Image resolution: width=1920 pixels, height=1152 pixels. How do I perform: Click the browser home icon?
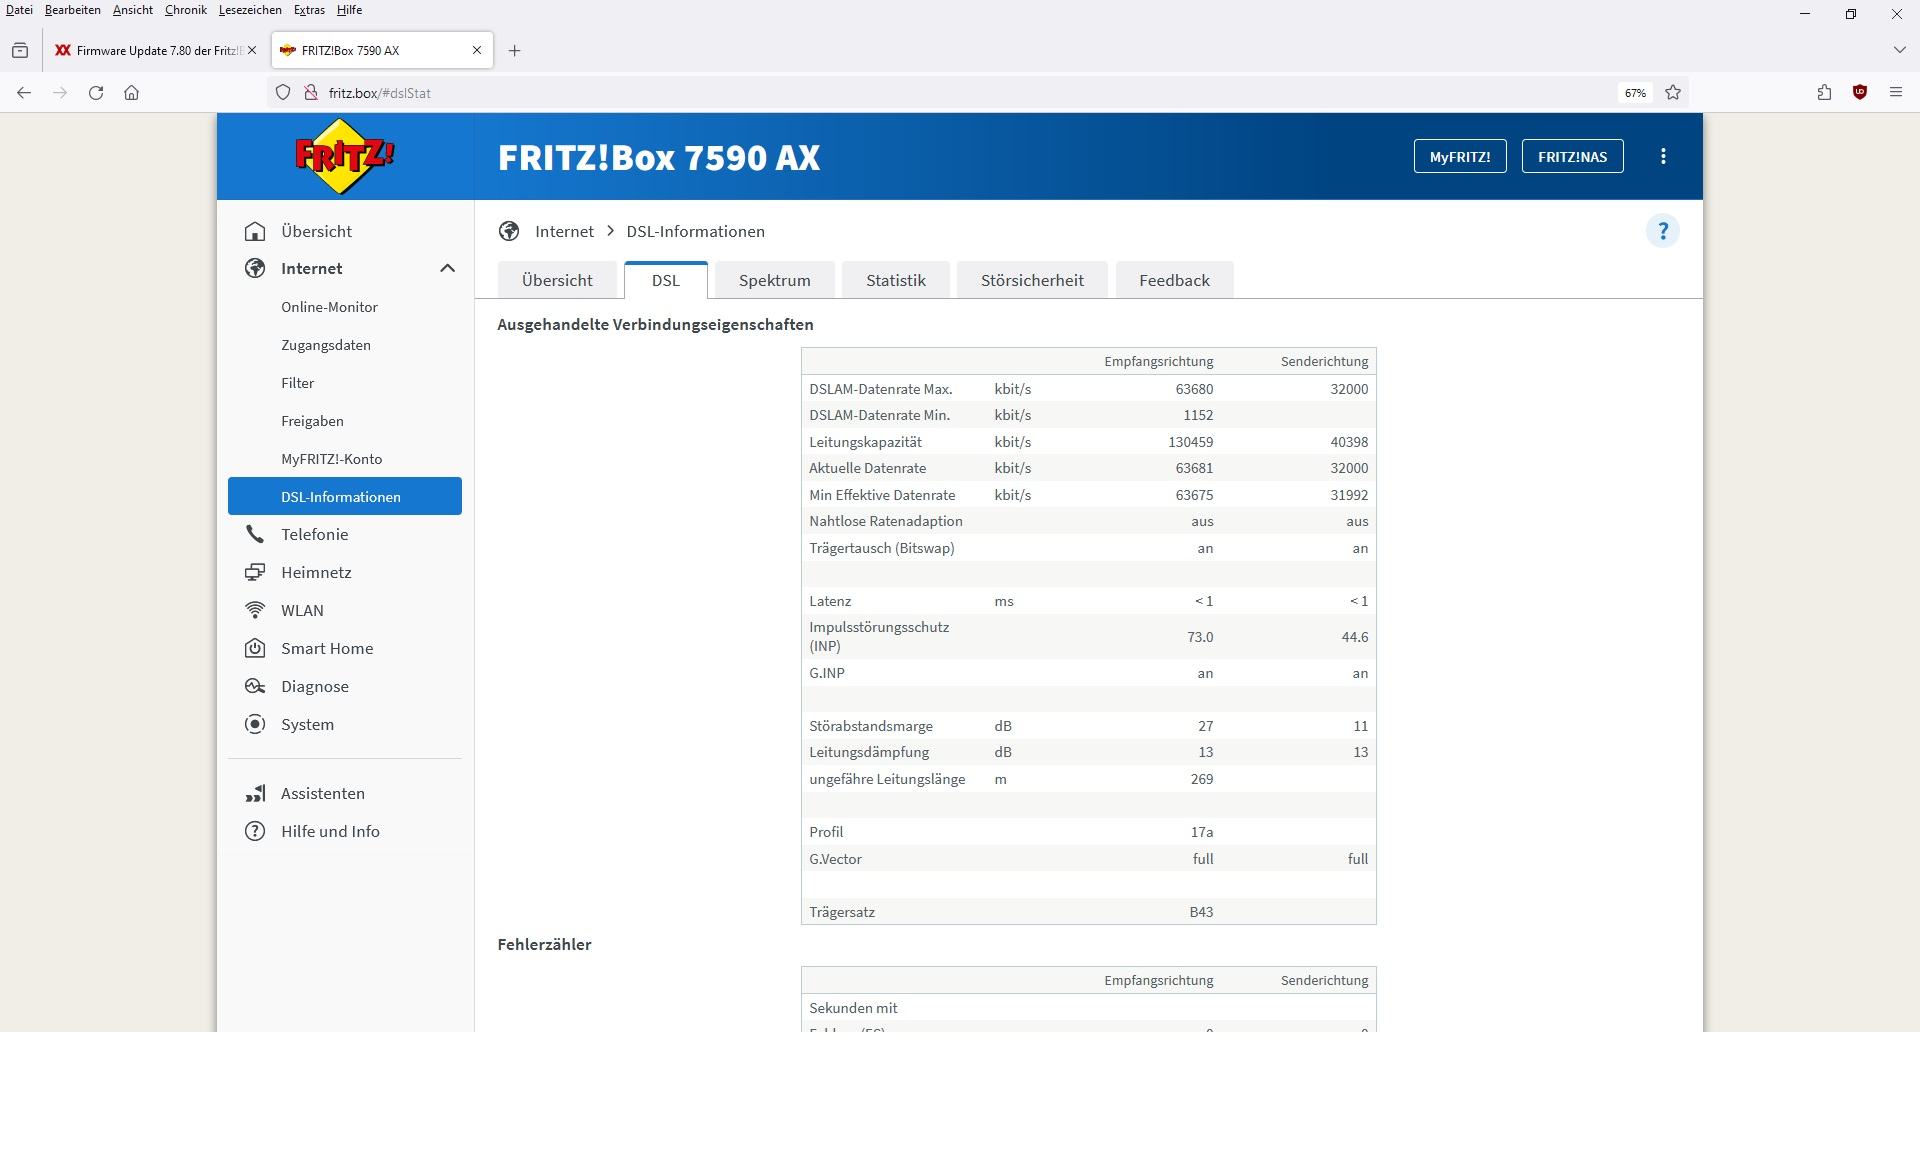131,92
